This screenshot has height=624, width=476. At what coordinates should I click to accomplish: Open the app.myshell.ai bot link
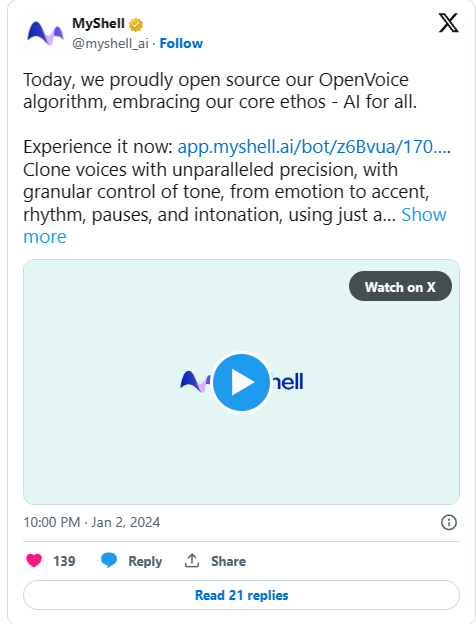pos(314,147)
